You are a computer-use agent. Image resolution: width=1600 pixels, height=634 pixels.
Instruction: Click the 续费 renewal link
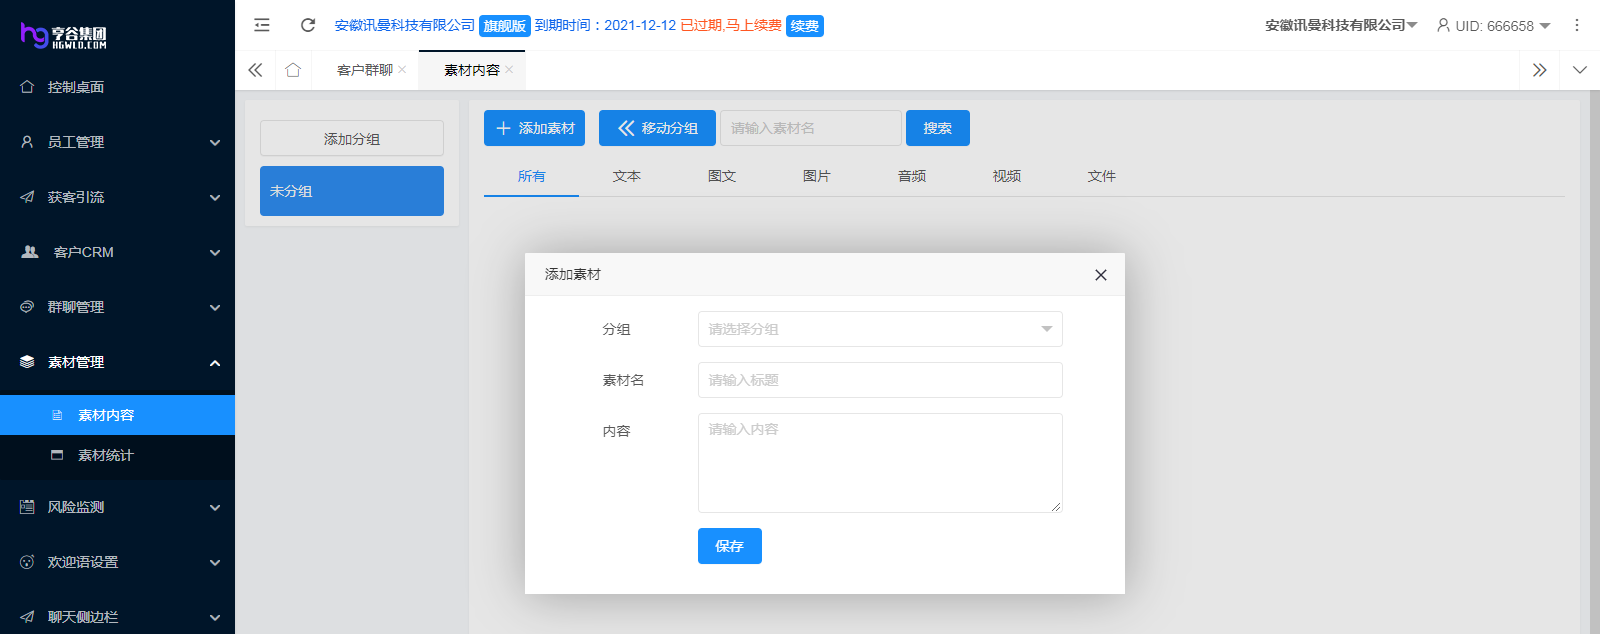click(x=804, y=26)
